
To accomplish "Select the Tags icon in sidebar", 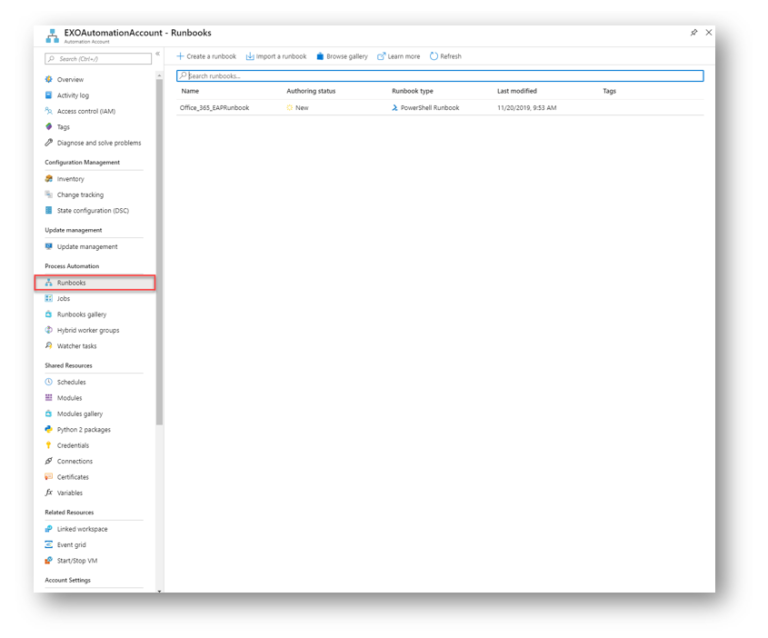I will [x=48, y=127].
